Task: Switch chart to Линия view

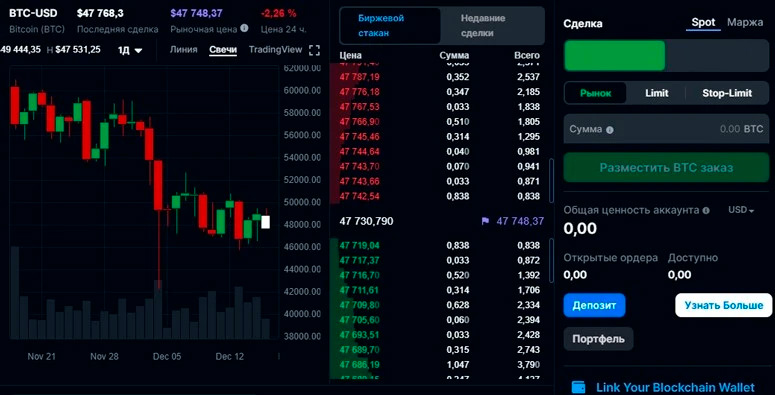Action: pyautogui.click(x=183, y=49)
